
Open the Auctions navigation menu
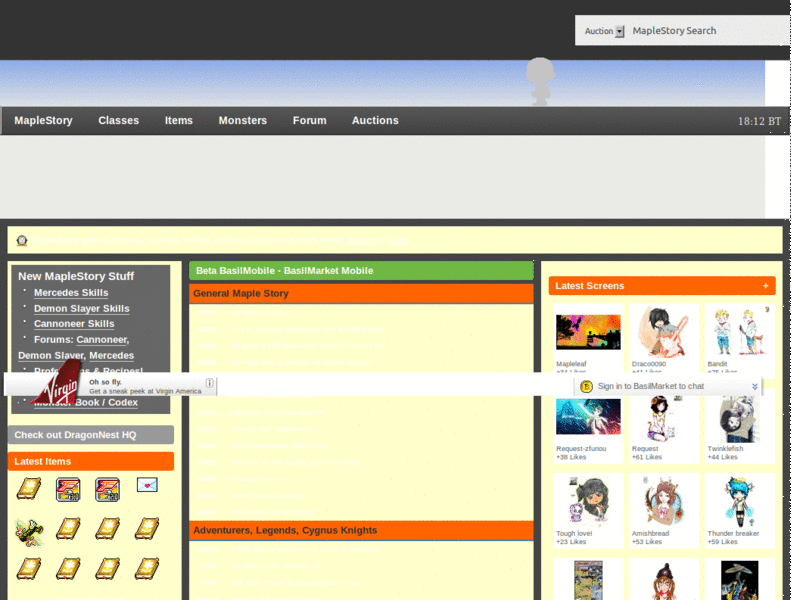[x=375, y=121]
